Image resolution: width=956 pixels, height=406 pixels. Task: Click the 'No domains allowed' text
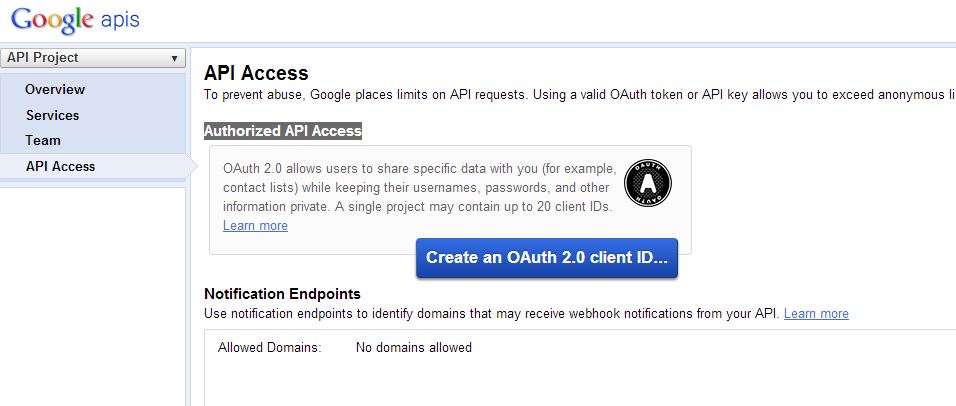pyautogui.click(x=413, y=347)
